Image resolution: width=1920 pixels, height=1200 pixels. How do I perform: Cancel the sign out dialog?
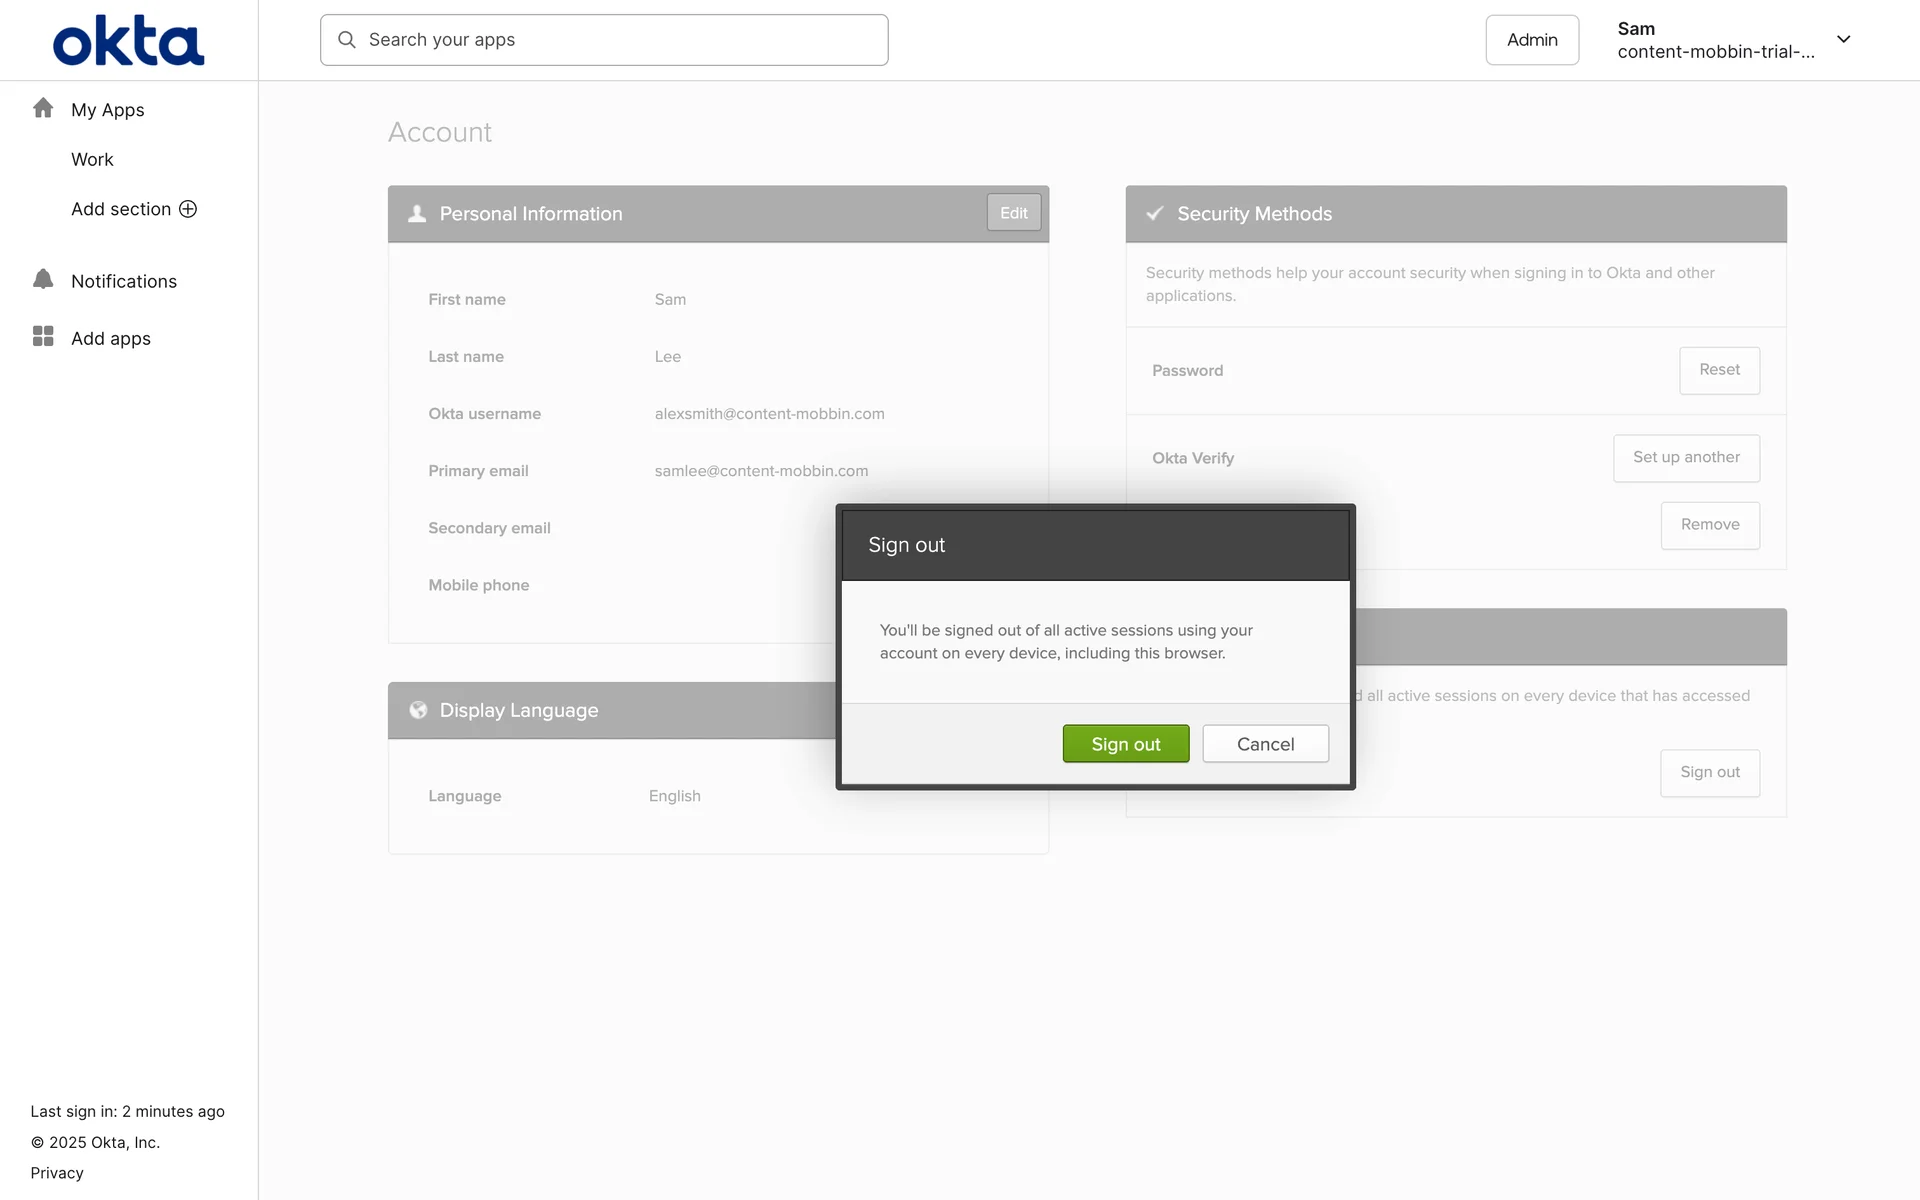pyautogui.click(x=1265, y=744)
